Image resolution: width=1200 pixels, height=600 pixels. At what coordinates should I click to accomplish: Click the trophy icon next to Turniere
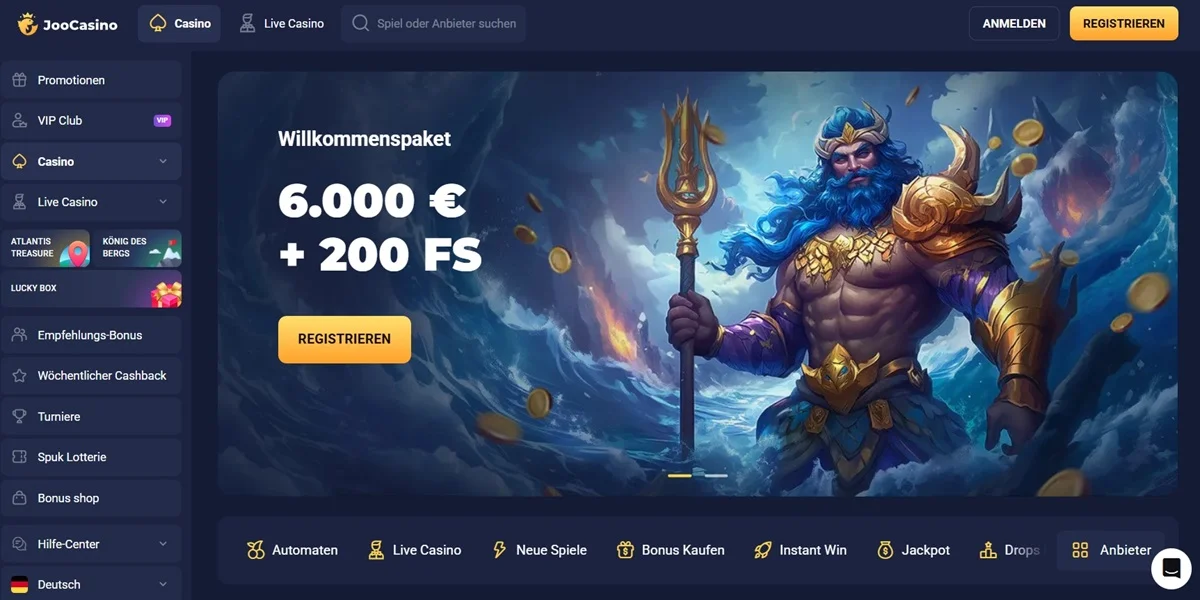(x=19, y=416)
